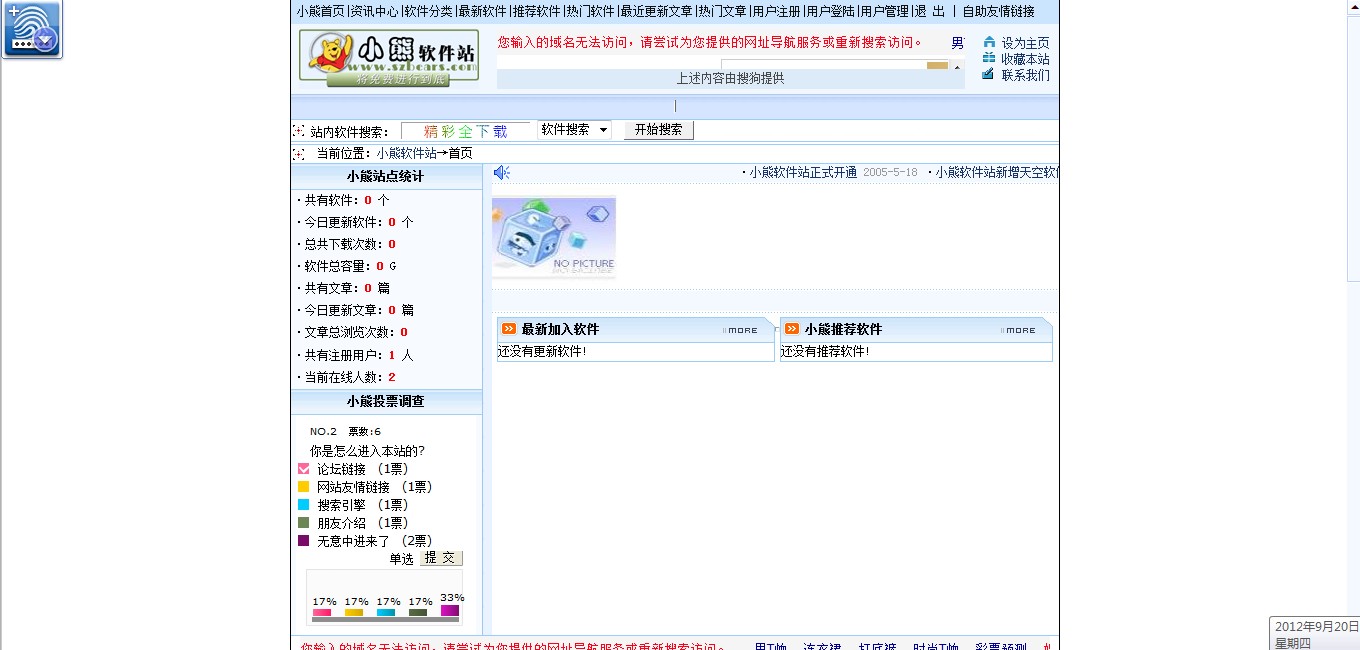Viewport: 1360px width, 650px height.
Task: Click the pencil icon beside 联系我们
Action: (x=989, y=74)
